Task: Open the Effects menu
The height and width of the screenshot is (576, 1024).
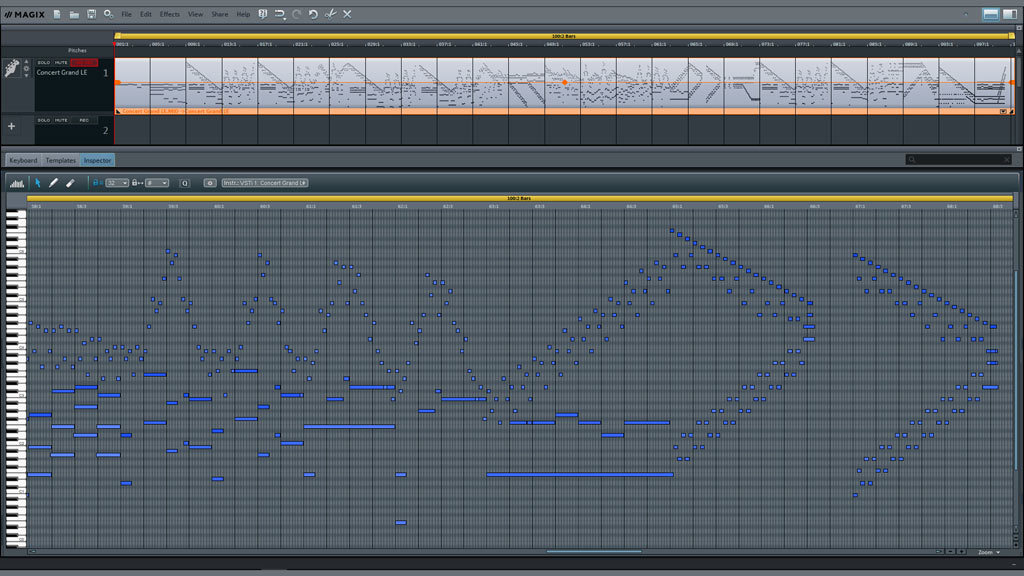Action: pos(170,14)
